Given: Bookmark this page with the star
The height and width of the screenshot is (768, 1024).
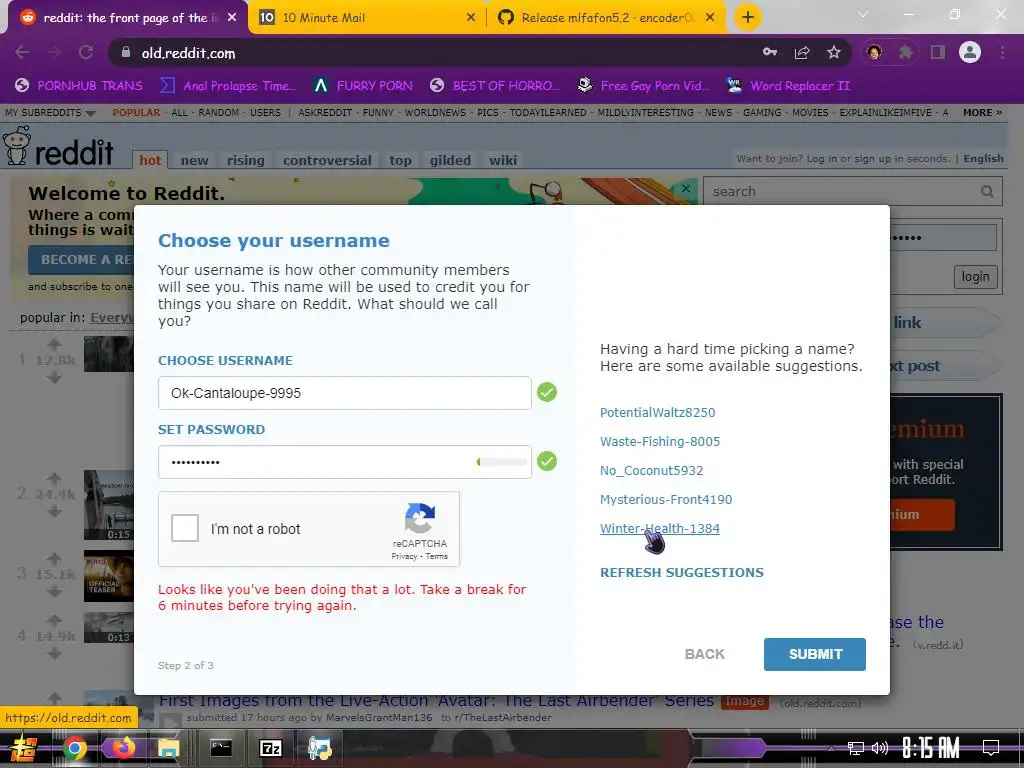Looking at the screenshot, I should pos(834,53).
